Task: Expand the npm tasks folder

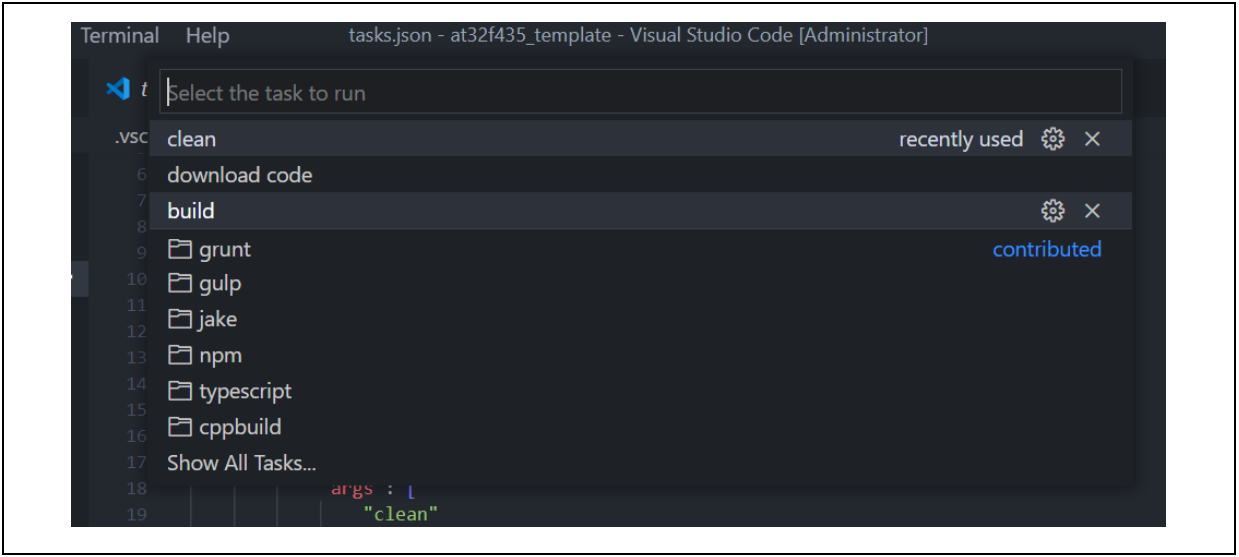Action: [205, 355]
